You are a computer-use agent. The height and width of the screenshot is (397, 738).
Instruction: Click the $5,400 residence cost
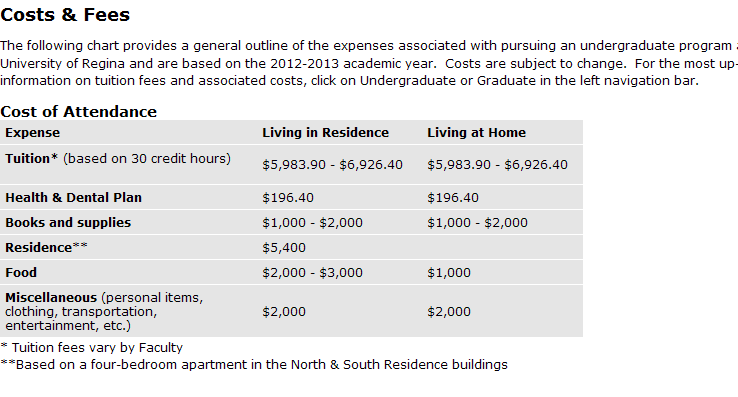click(284, 248)
